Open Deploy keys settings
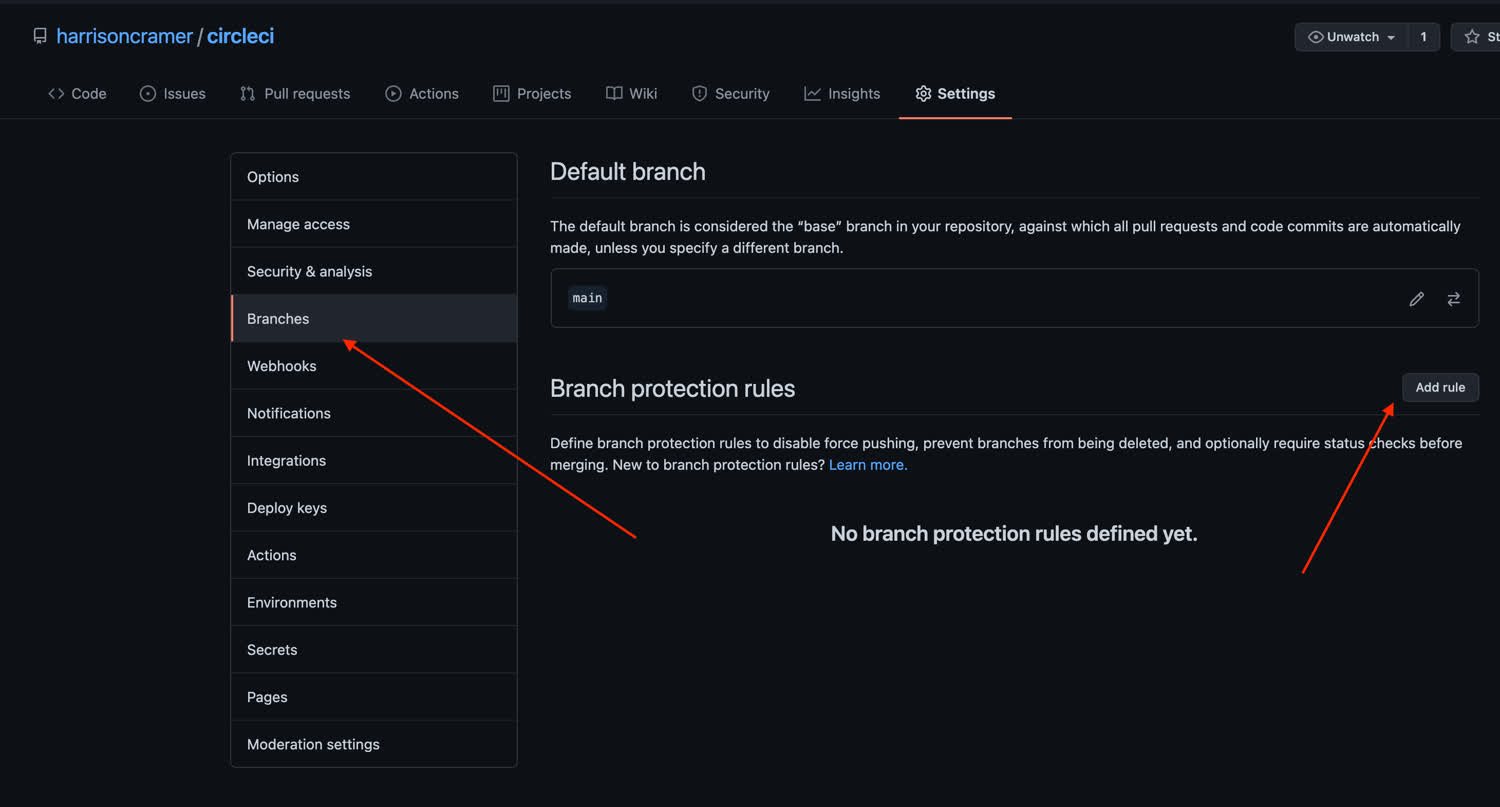The height and width of the screenshot is (807, 1500). pyautogui.click(x=374, y=508)
